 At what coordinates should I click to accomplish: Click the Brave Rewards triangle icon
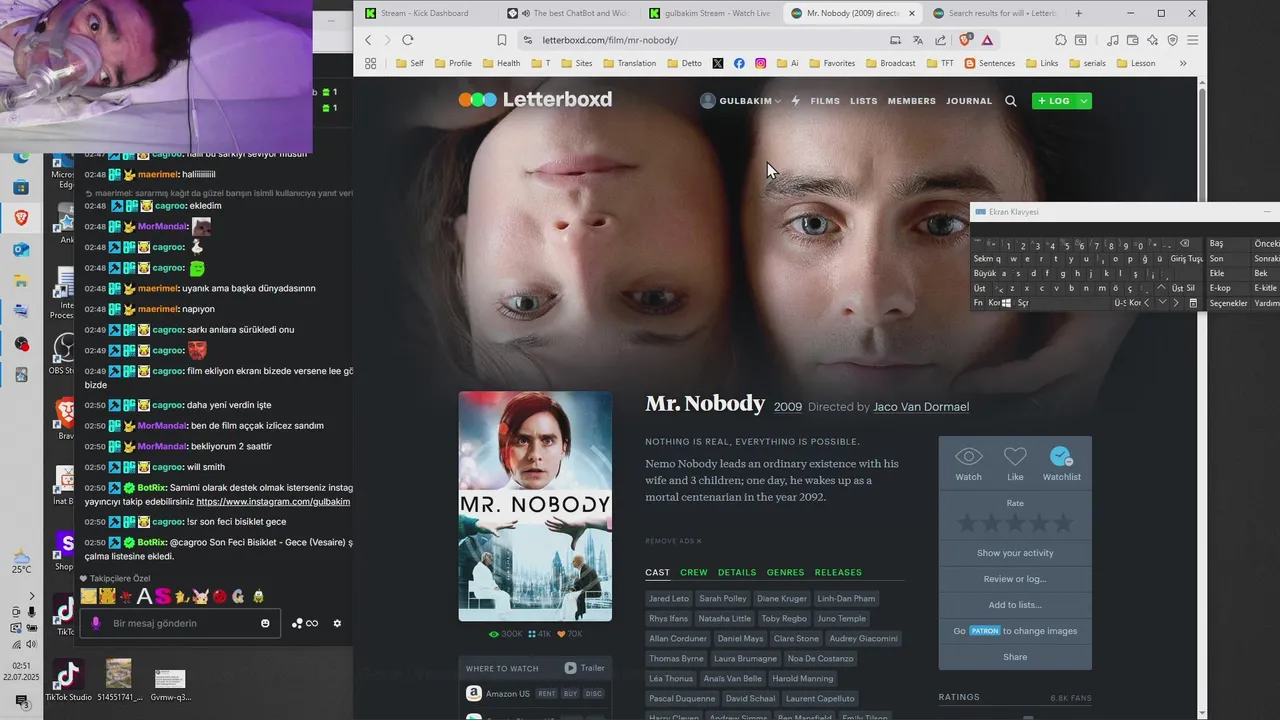click(x=987, y=40)
